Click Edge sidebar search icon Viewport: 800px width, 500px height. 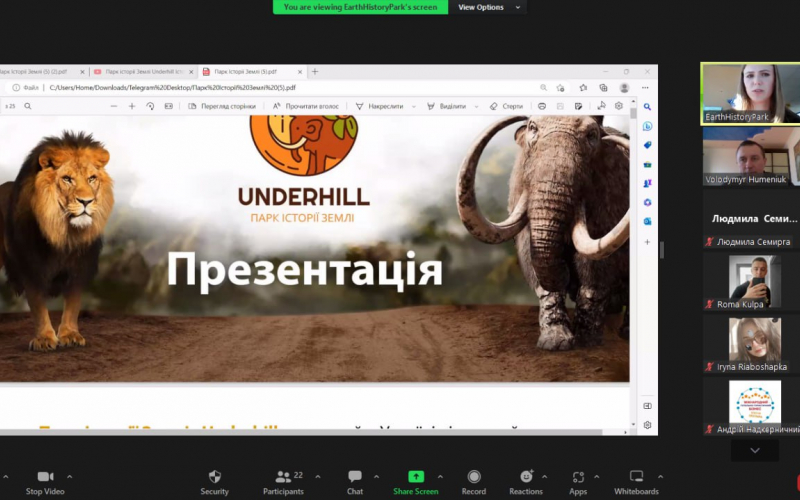point(647,107)
